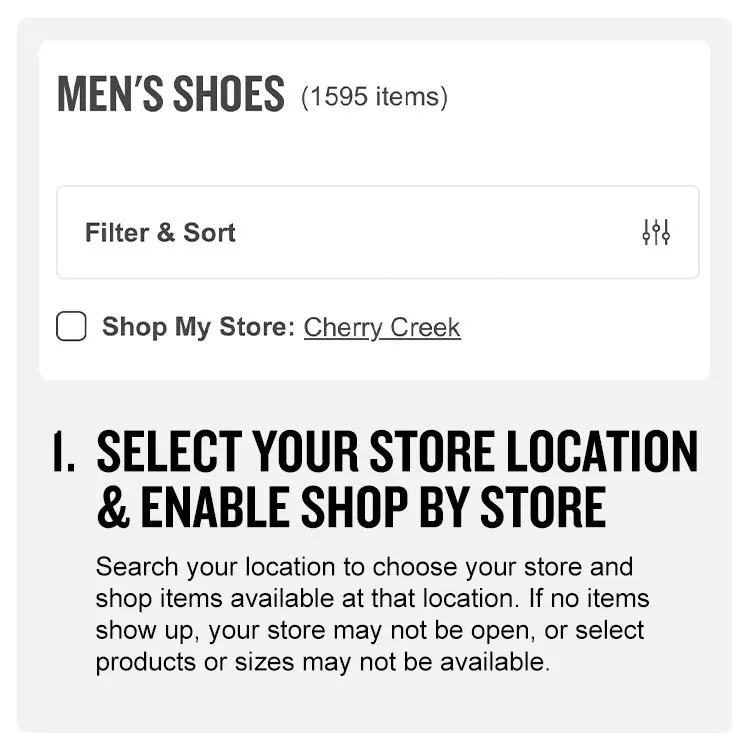Click the "(1595 items)" count text

[x=374, y=97]
